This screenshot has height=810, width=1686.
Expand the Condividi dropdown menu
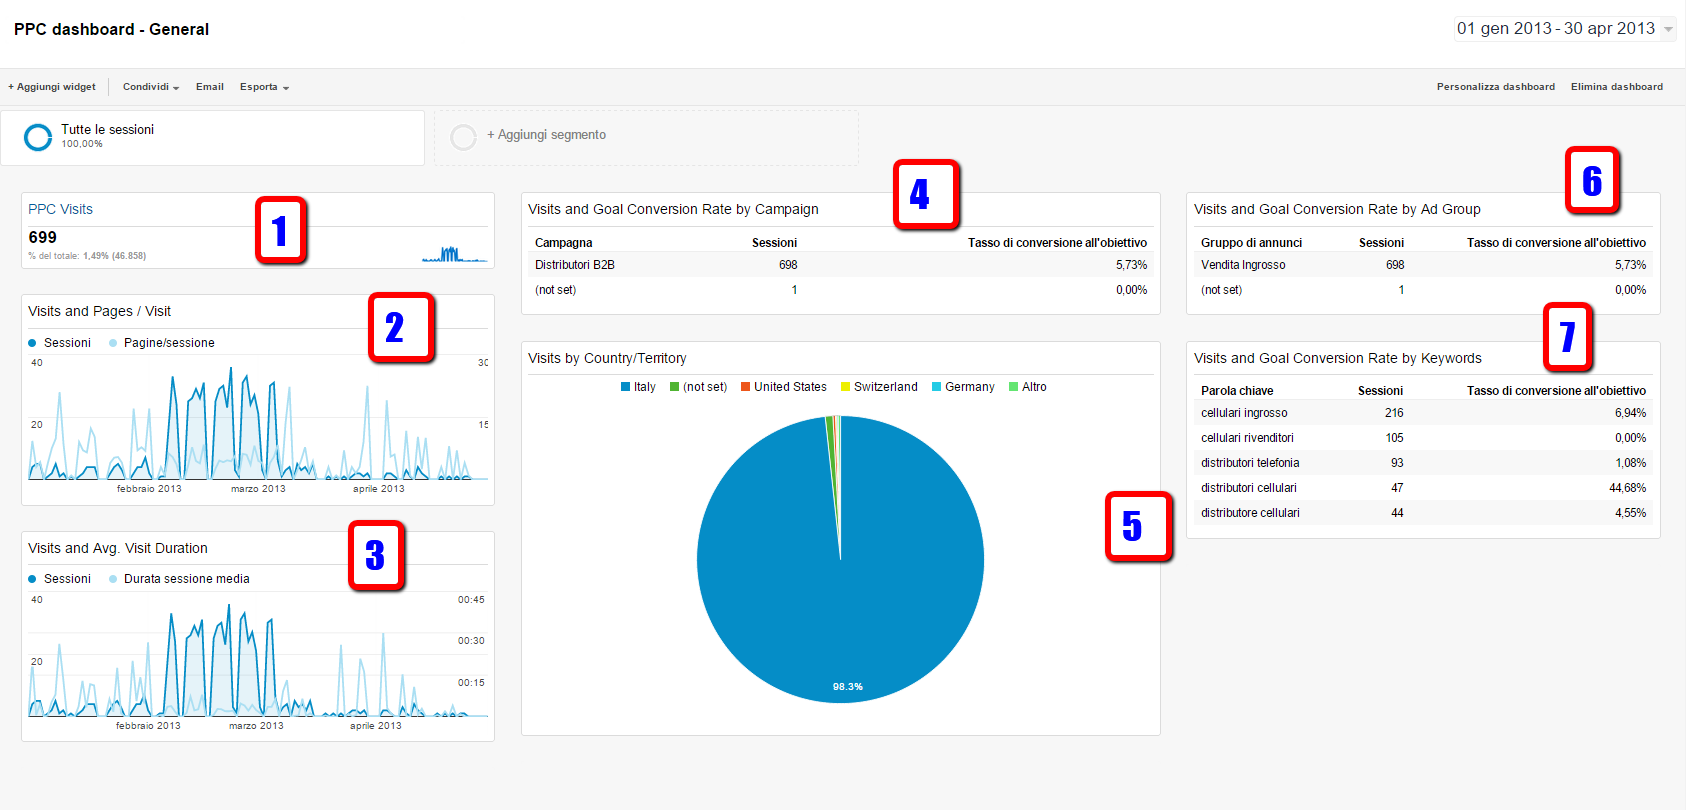tap(150, 87)
